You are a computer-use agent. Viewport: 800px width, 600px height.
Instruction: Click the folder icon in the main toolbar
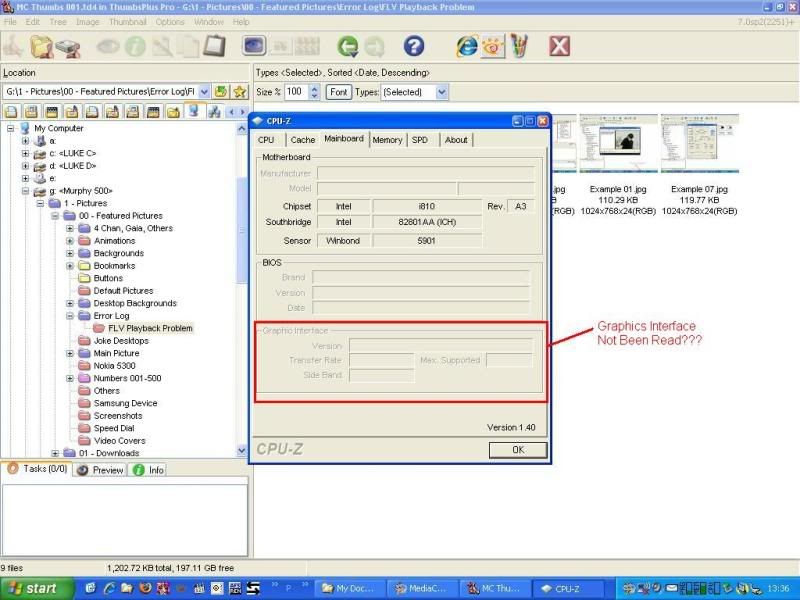click(x=42, y=46)
